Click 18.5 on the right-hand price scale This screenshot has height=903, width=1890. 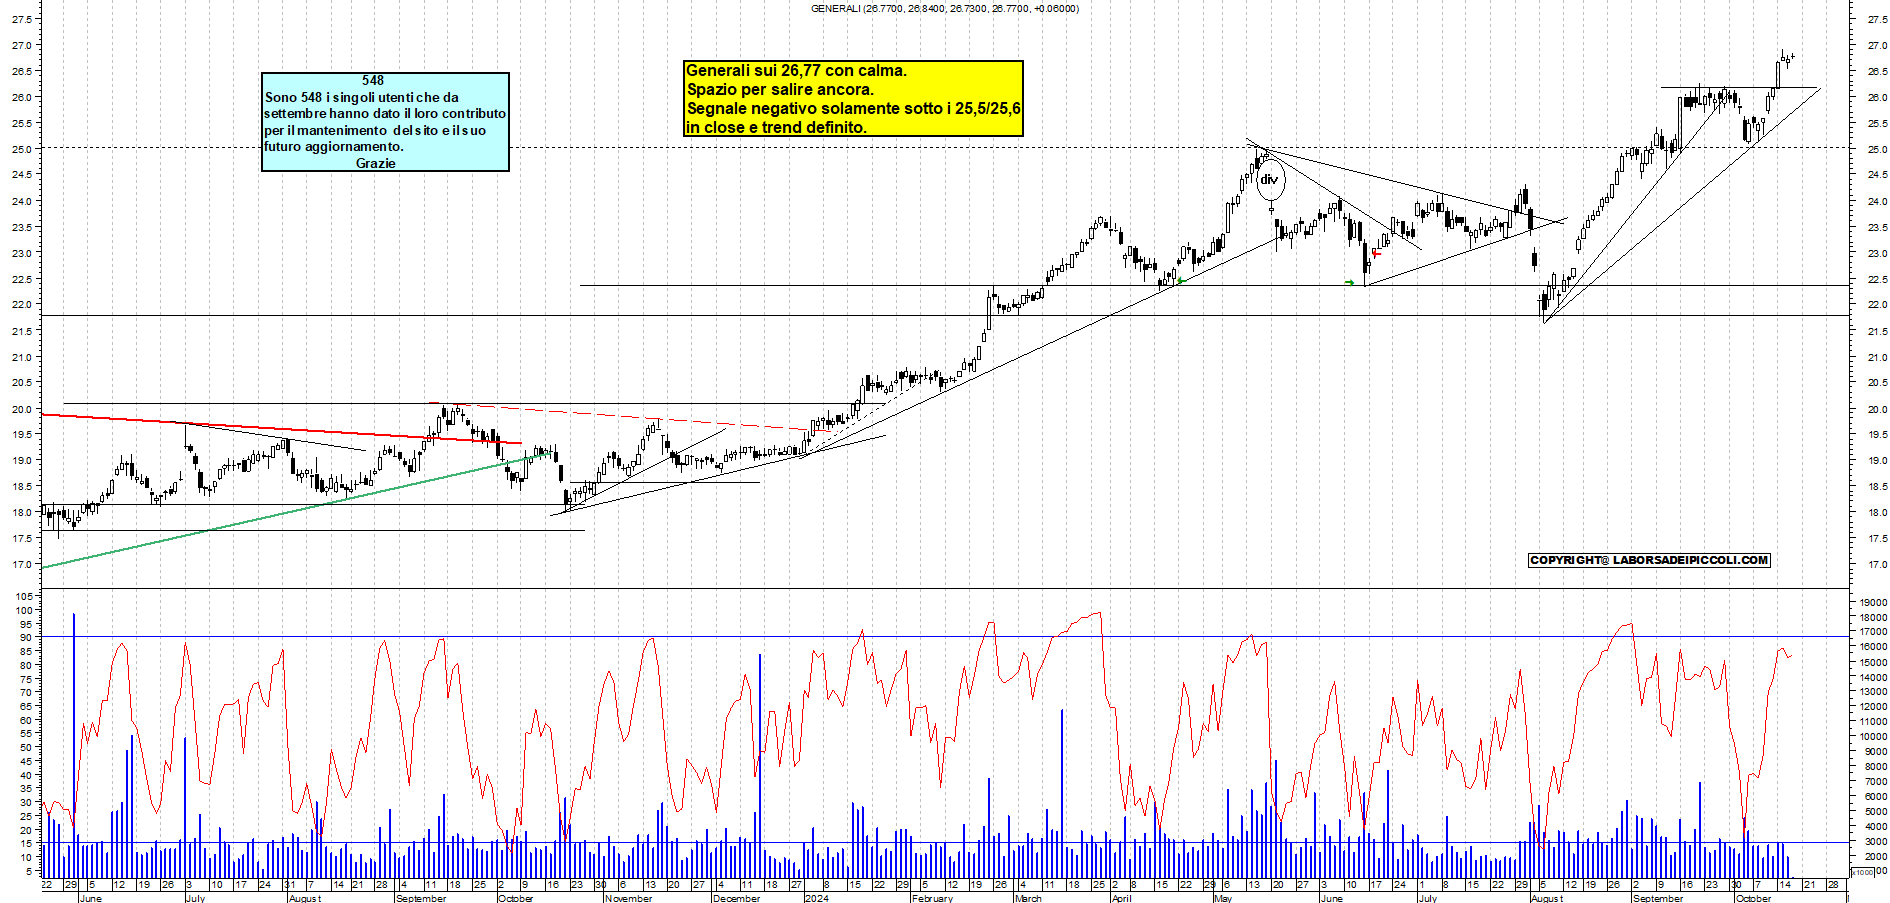[1876, 486]
